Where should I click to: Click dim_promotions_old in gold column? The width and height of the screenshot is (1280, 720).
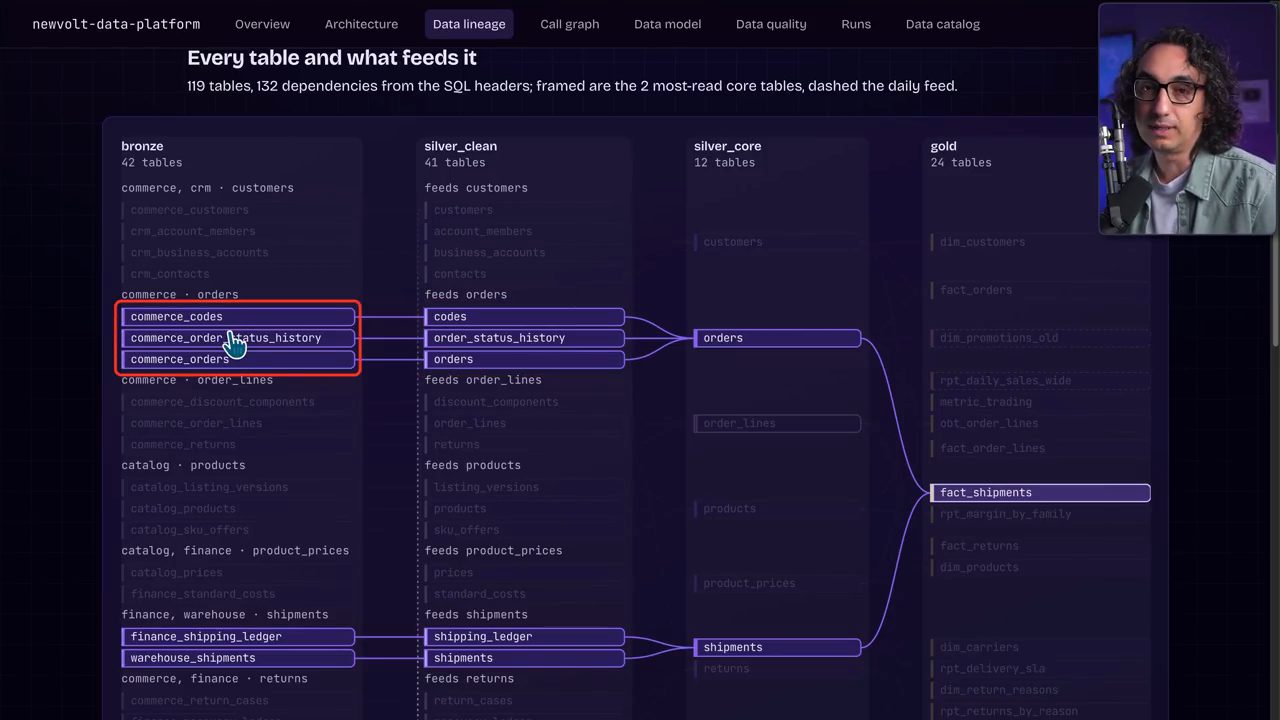click(x=1041, y=338)
